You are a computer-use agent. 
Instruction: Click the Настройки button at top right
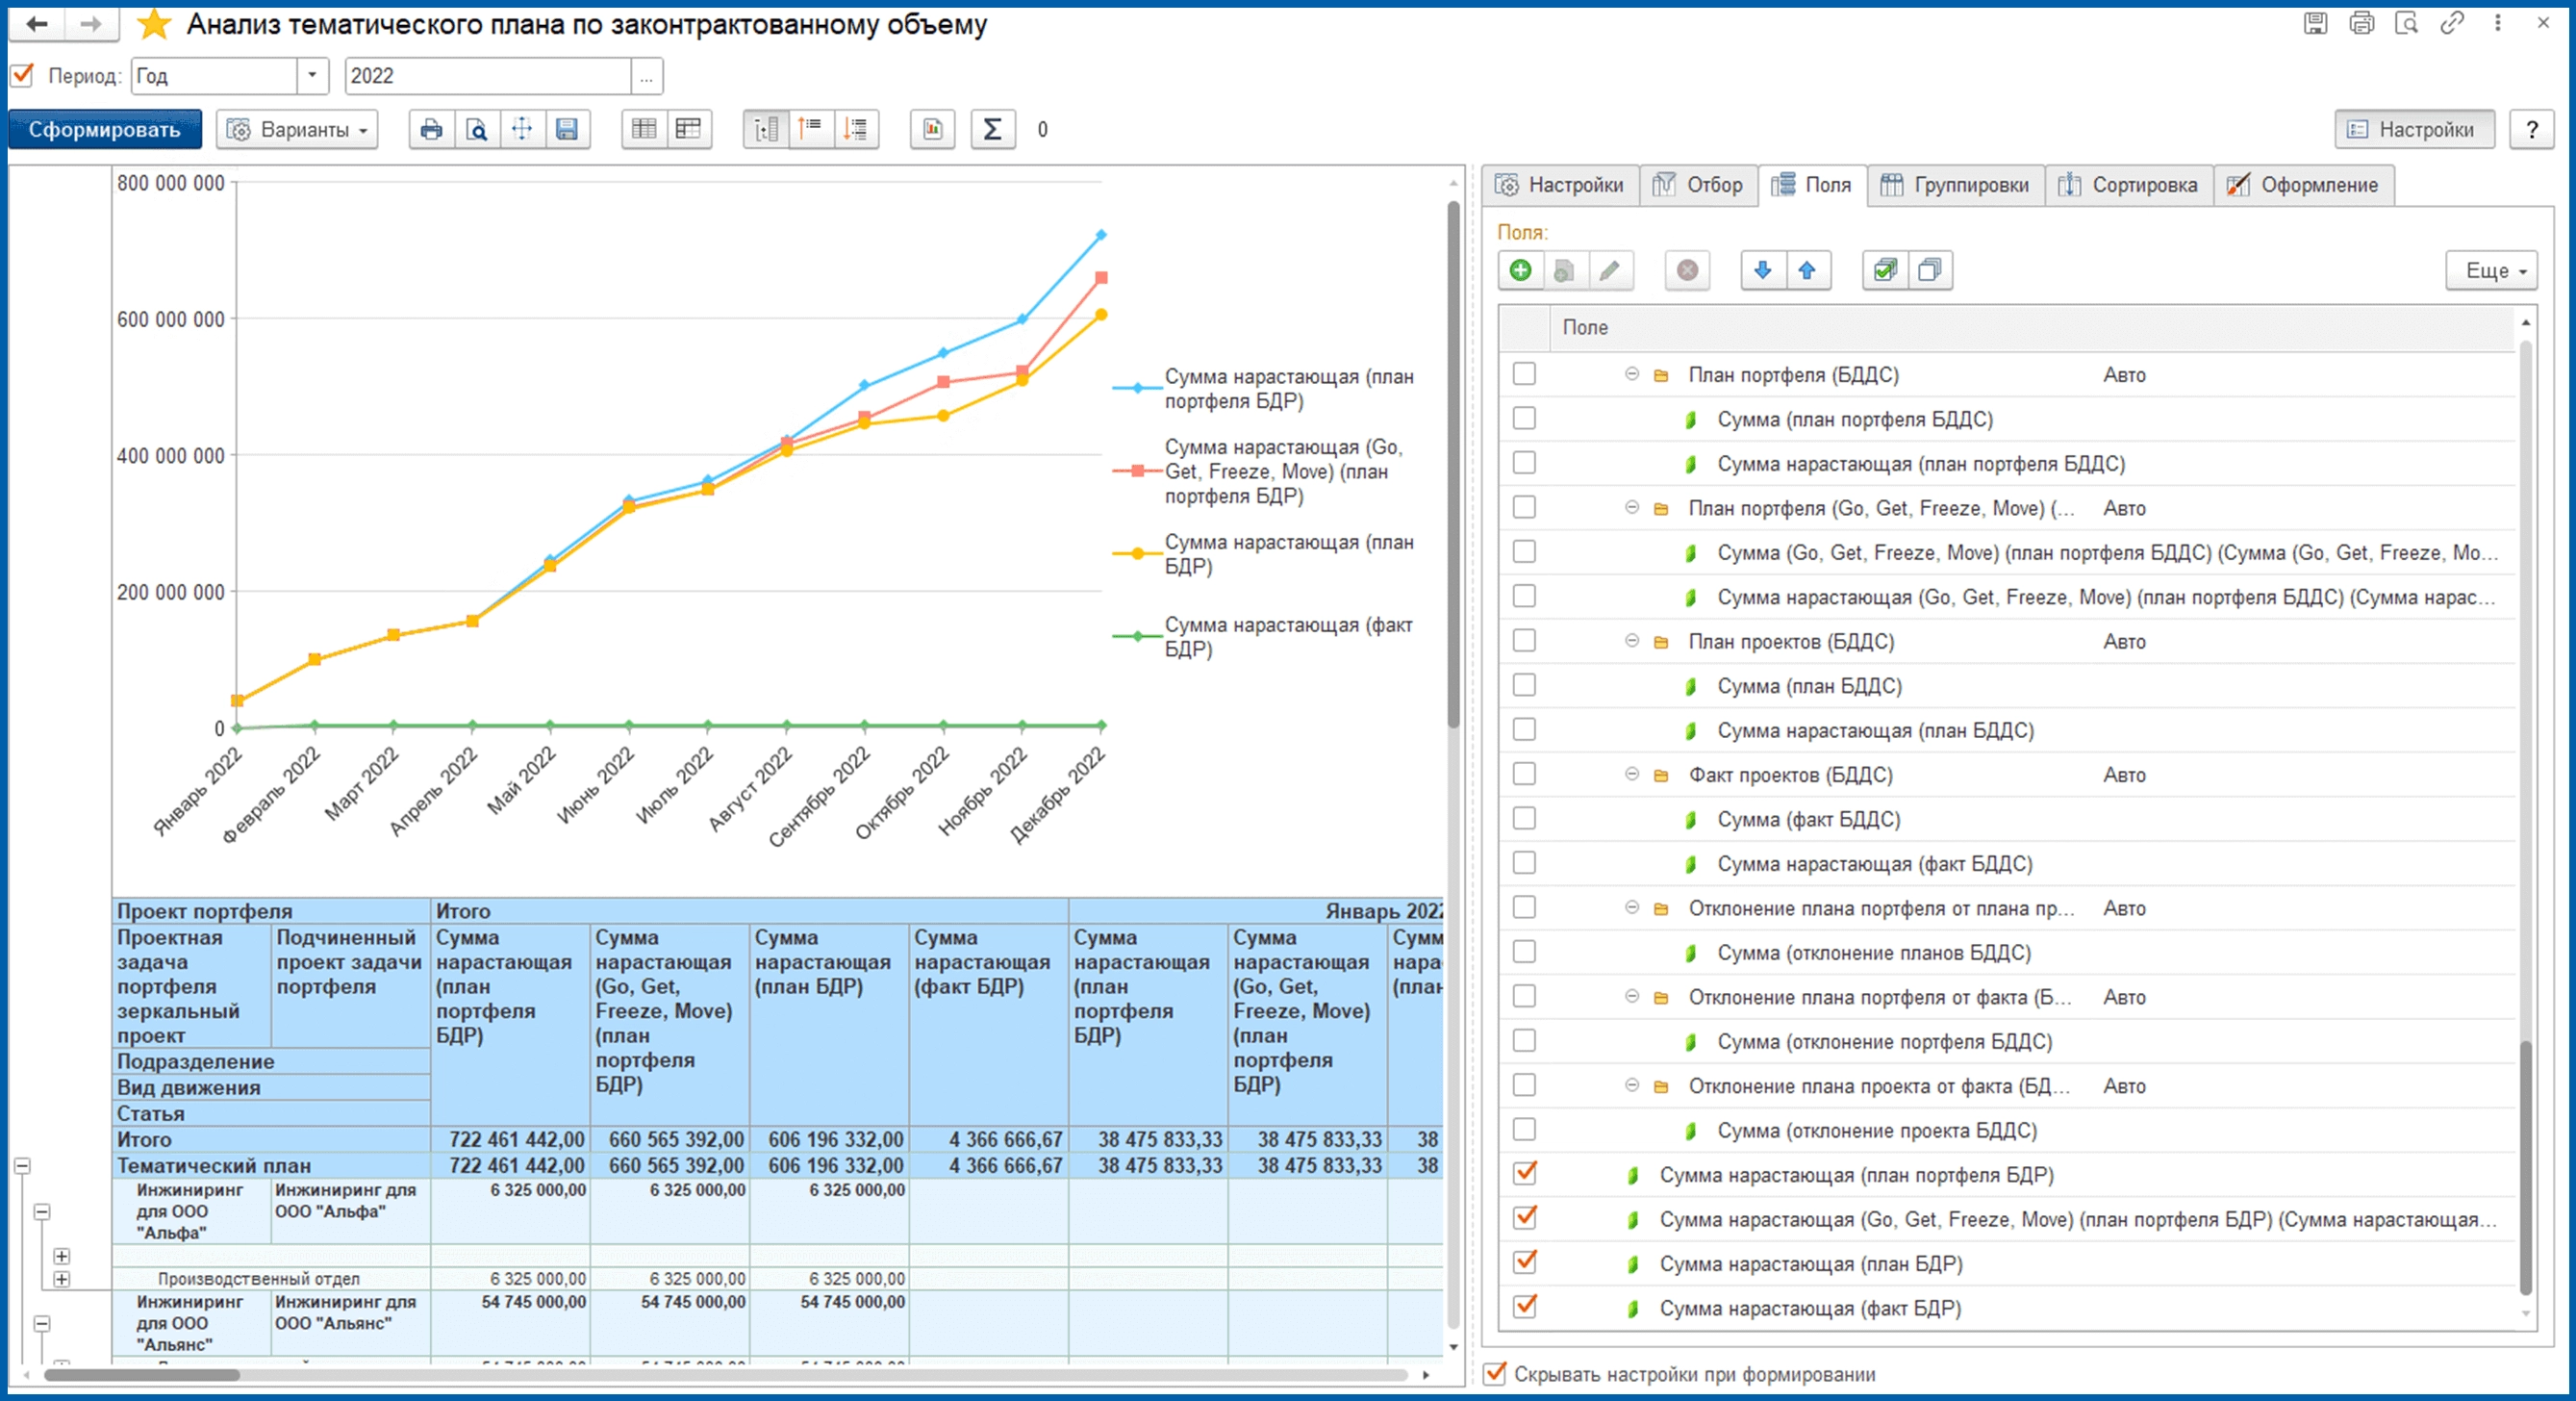click(x=2413, y=129)
